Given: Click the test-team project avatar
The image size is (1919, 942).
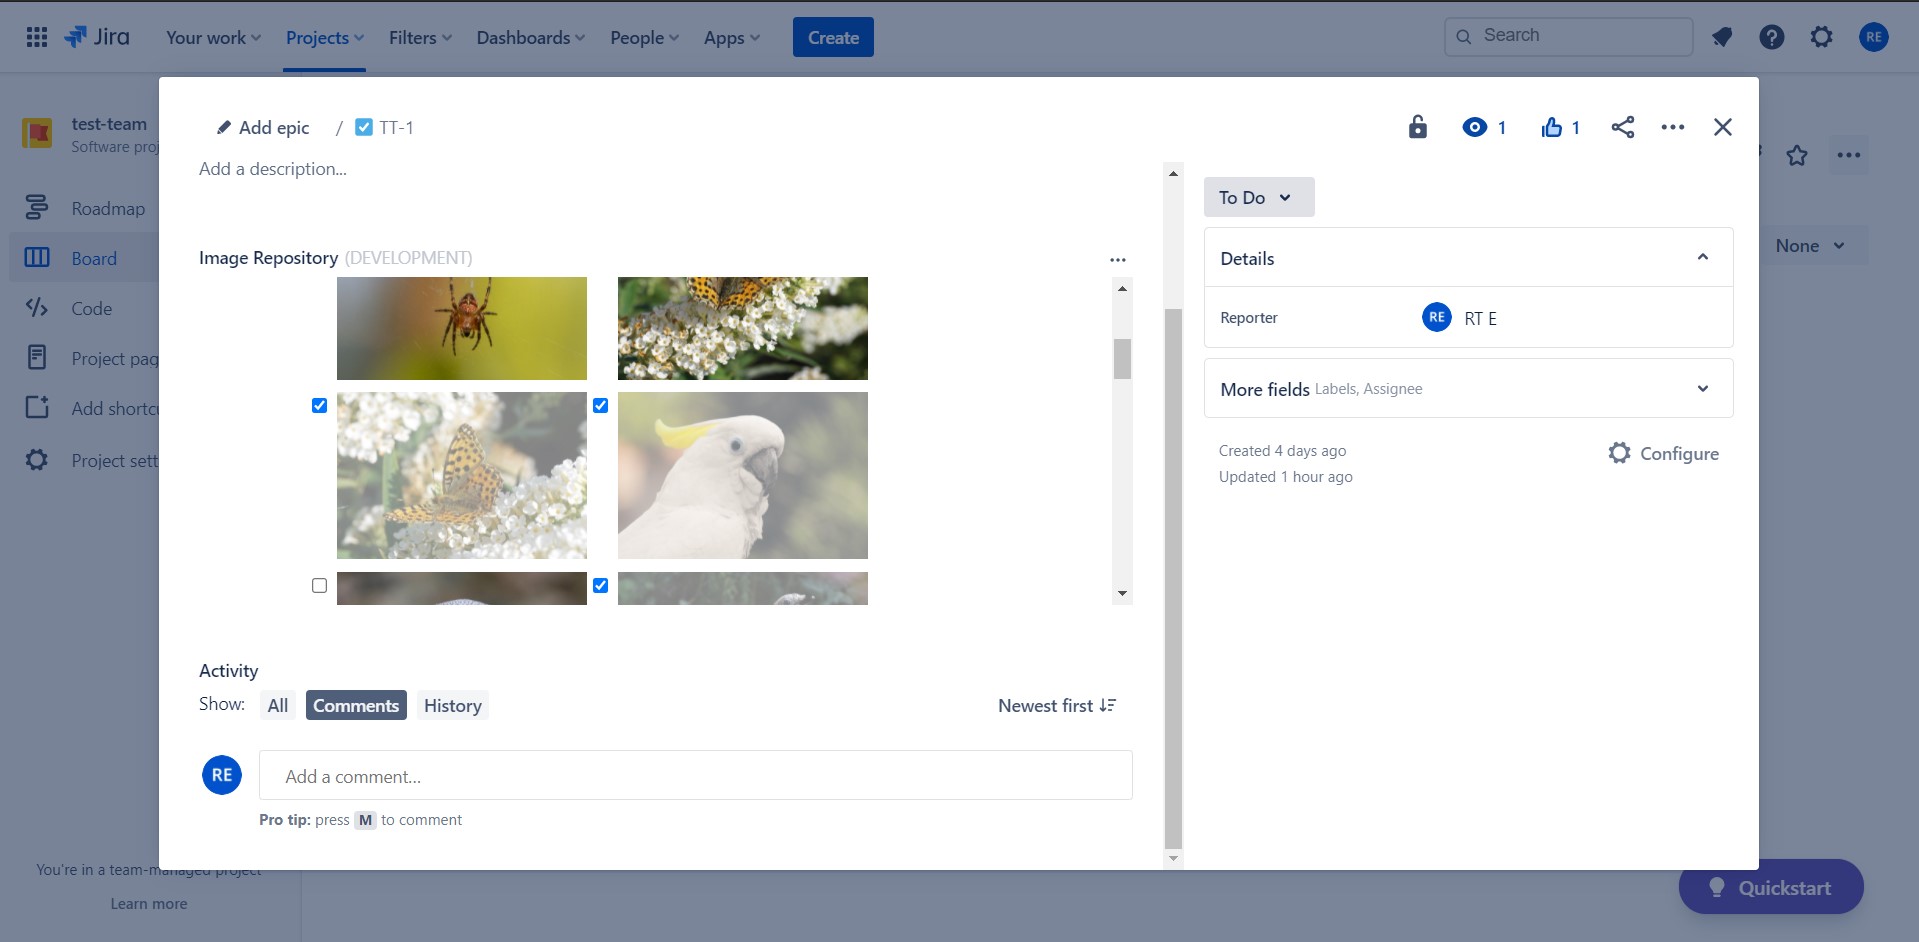Looking at the screenshot, I should [x=37, y=133].
